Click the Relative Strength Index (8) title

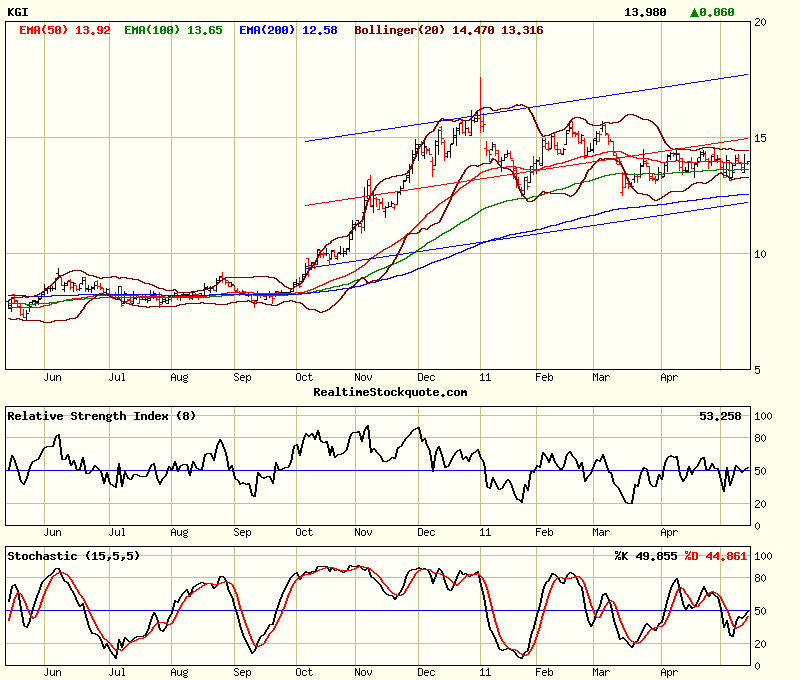[102, 416]
